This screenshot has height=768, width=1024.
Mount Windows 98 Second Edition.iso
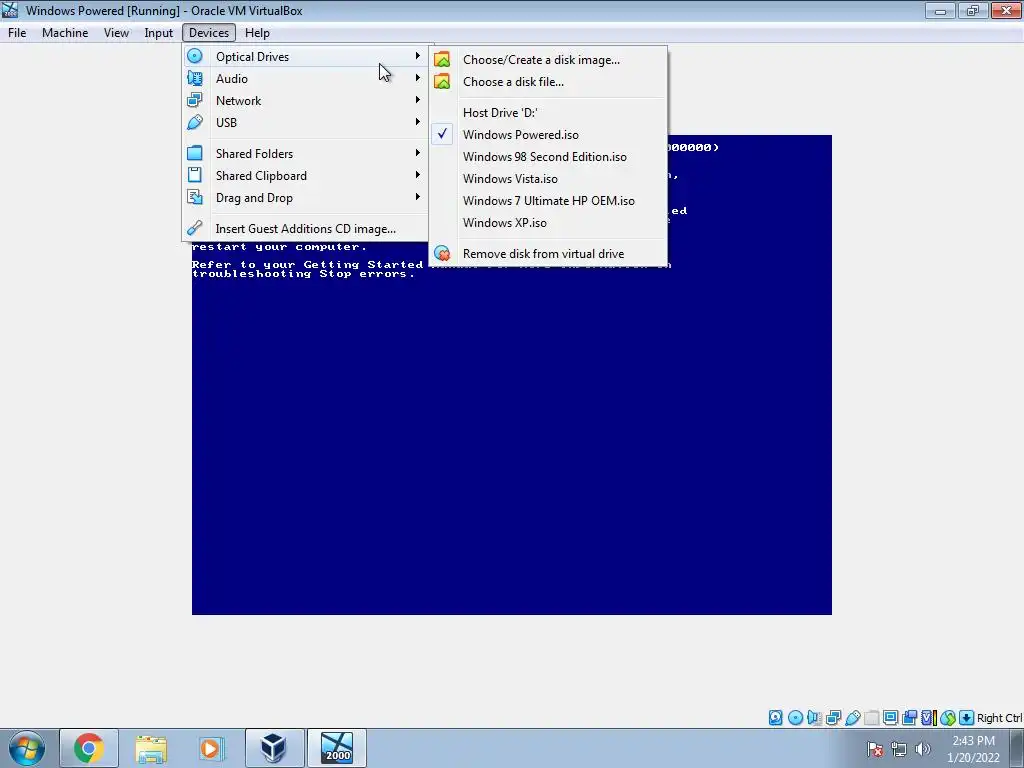[x=549, y=157]
